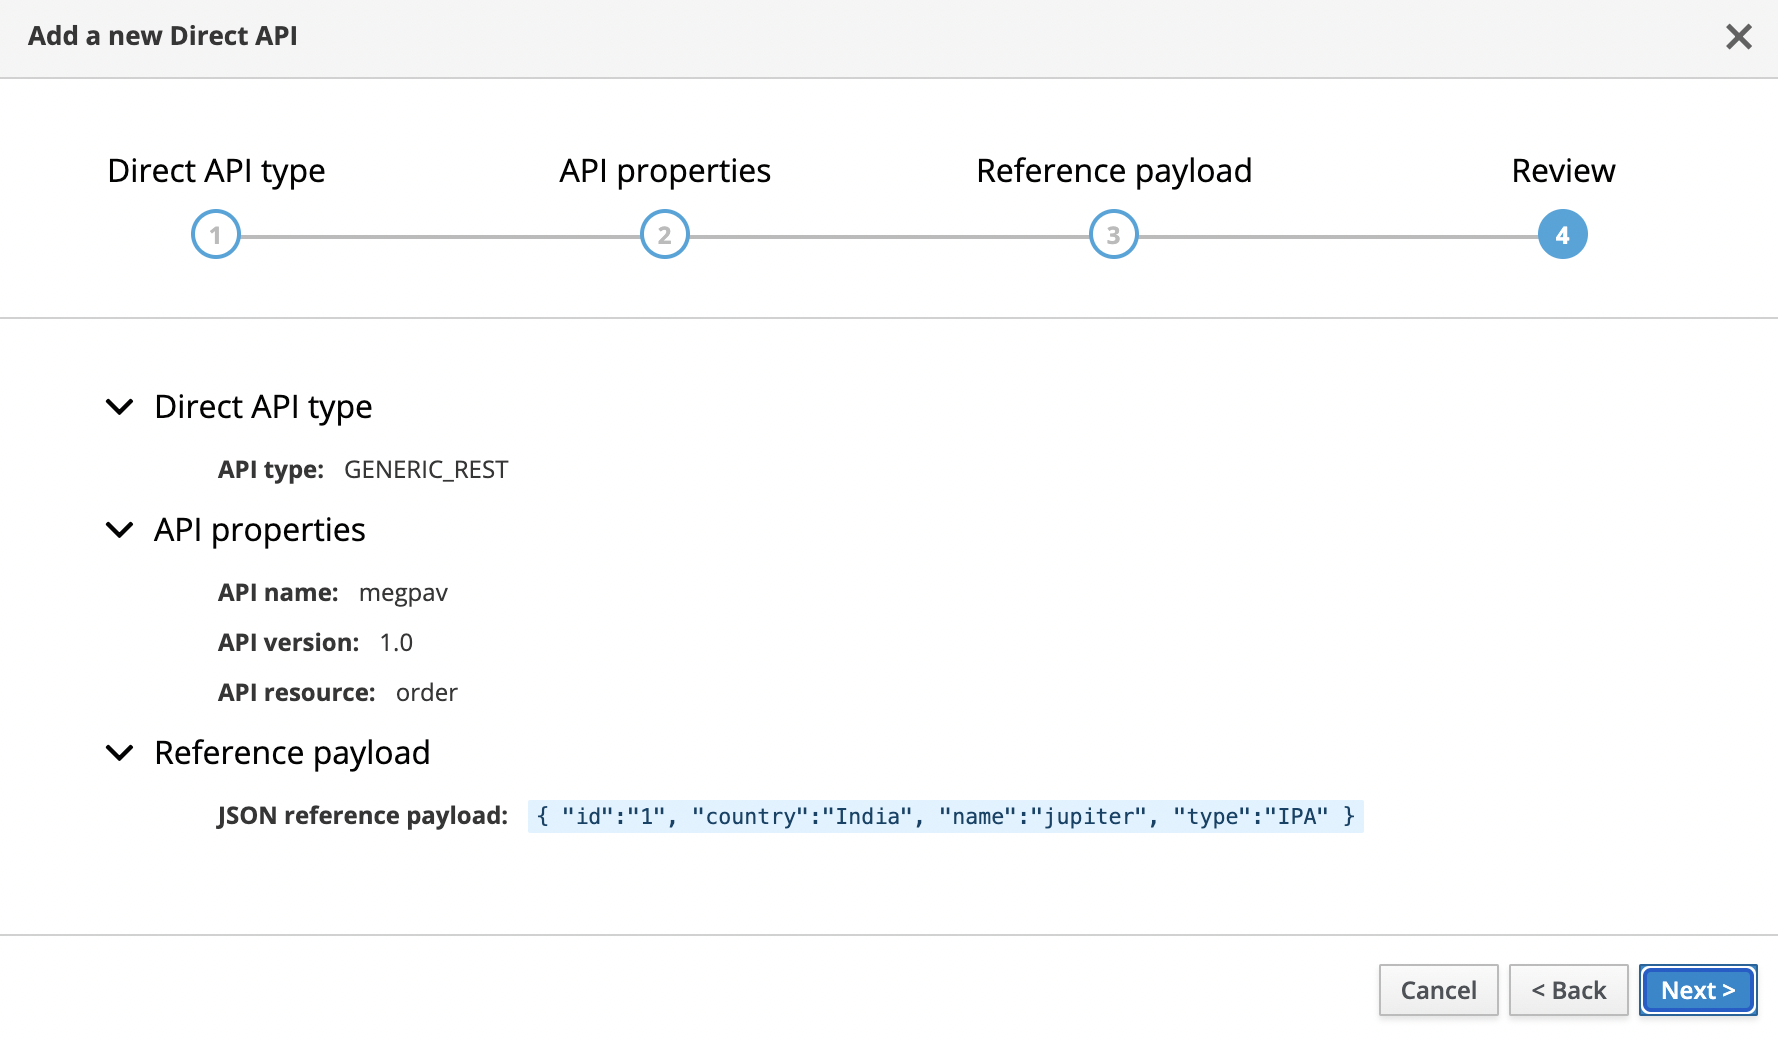Image resolution: width=1778 pixels, height=1042 pixels.
Task: Open the API properties step label
Action: point(665,171)
